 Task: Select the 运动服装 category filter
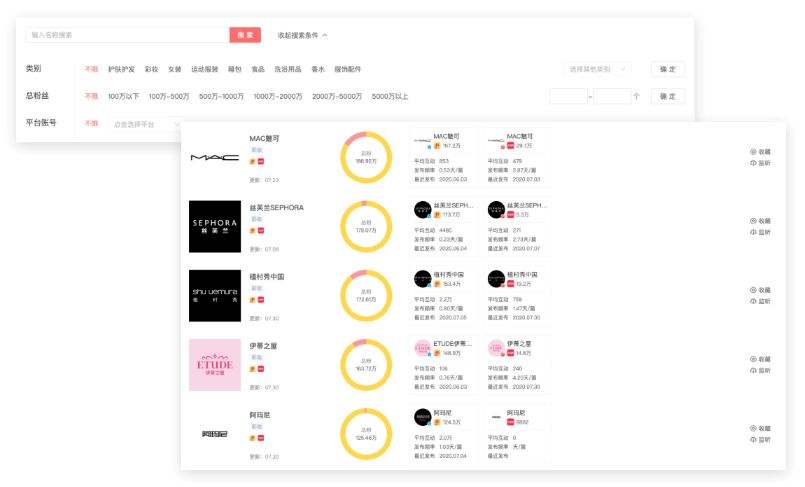(205, 69)
